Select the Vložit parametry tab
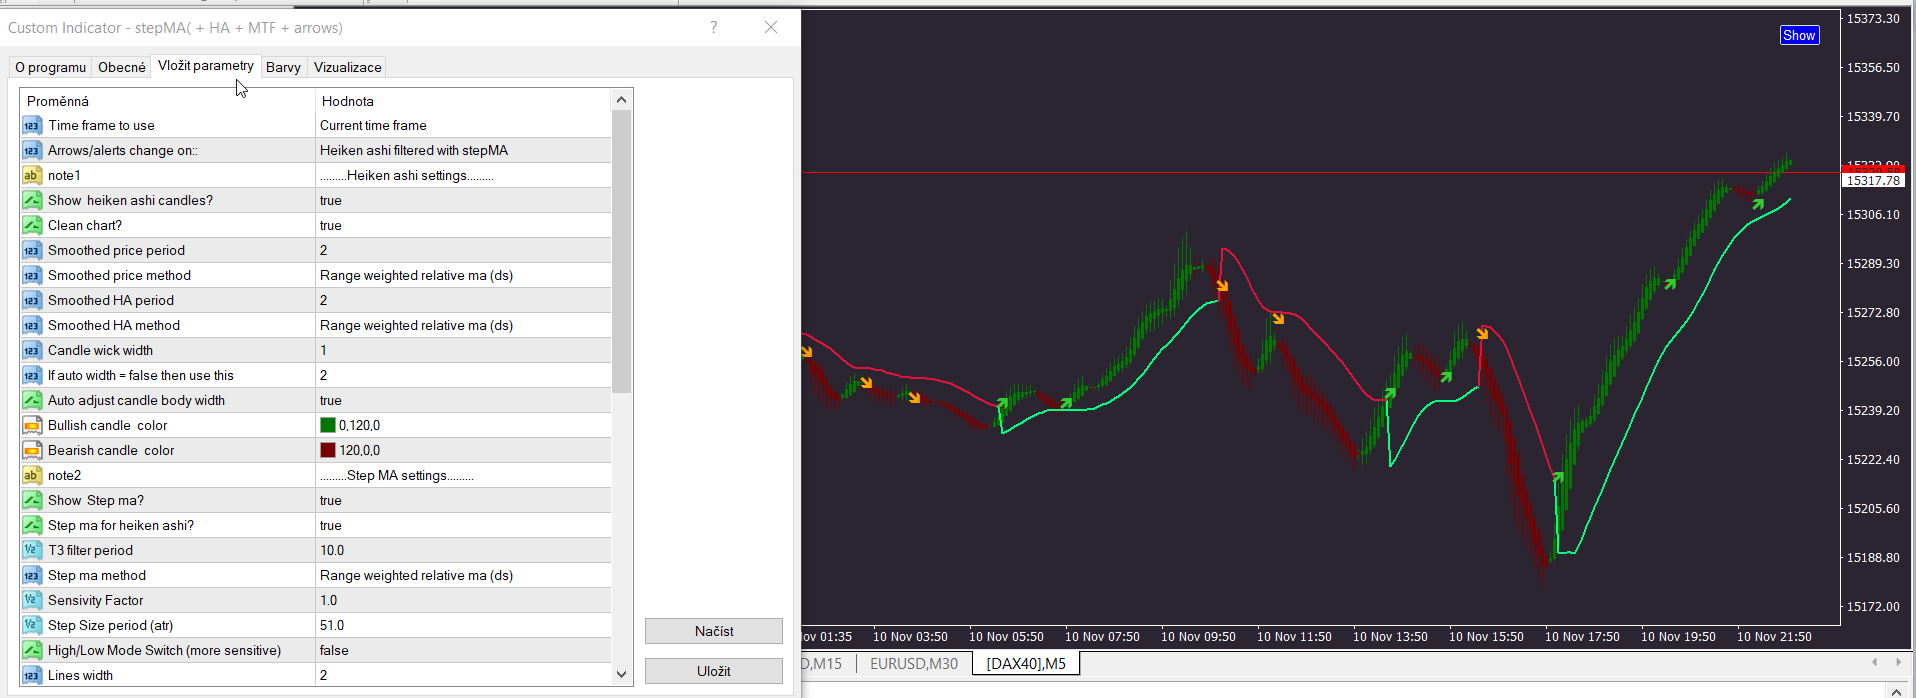Image resolution: width=1916 pixels, height=698 pixels. tap(206, 65)
